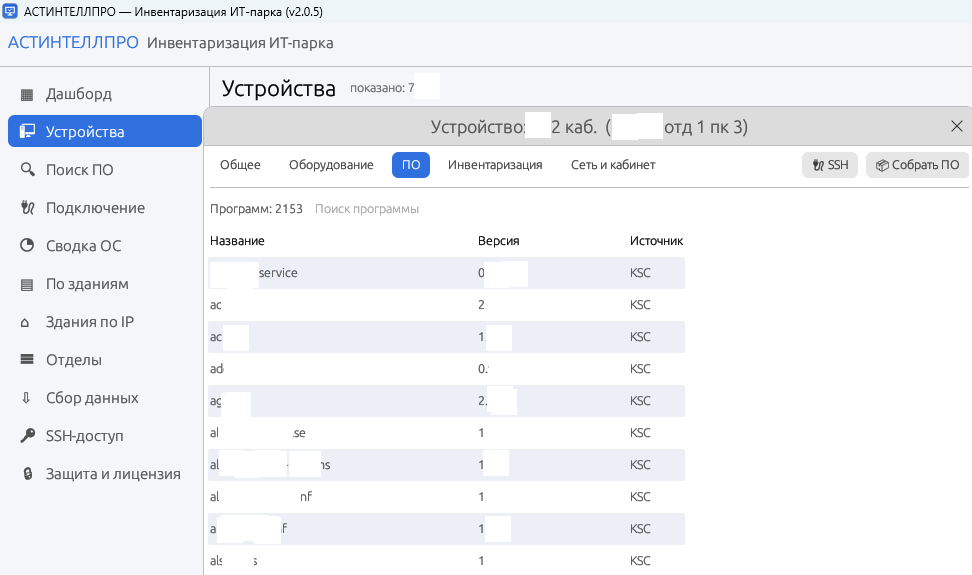Click the SSH button
972x575 pixels.
[830, 165]
